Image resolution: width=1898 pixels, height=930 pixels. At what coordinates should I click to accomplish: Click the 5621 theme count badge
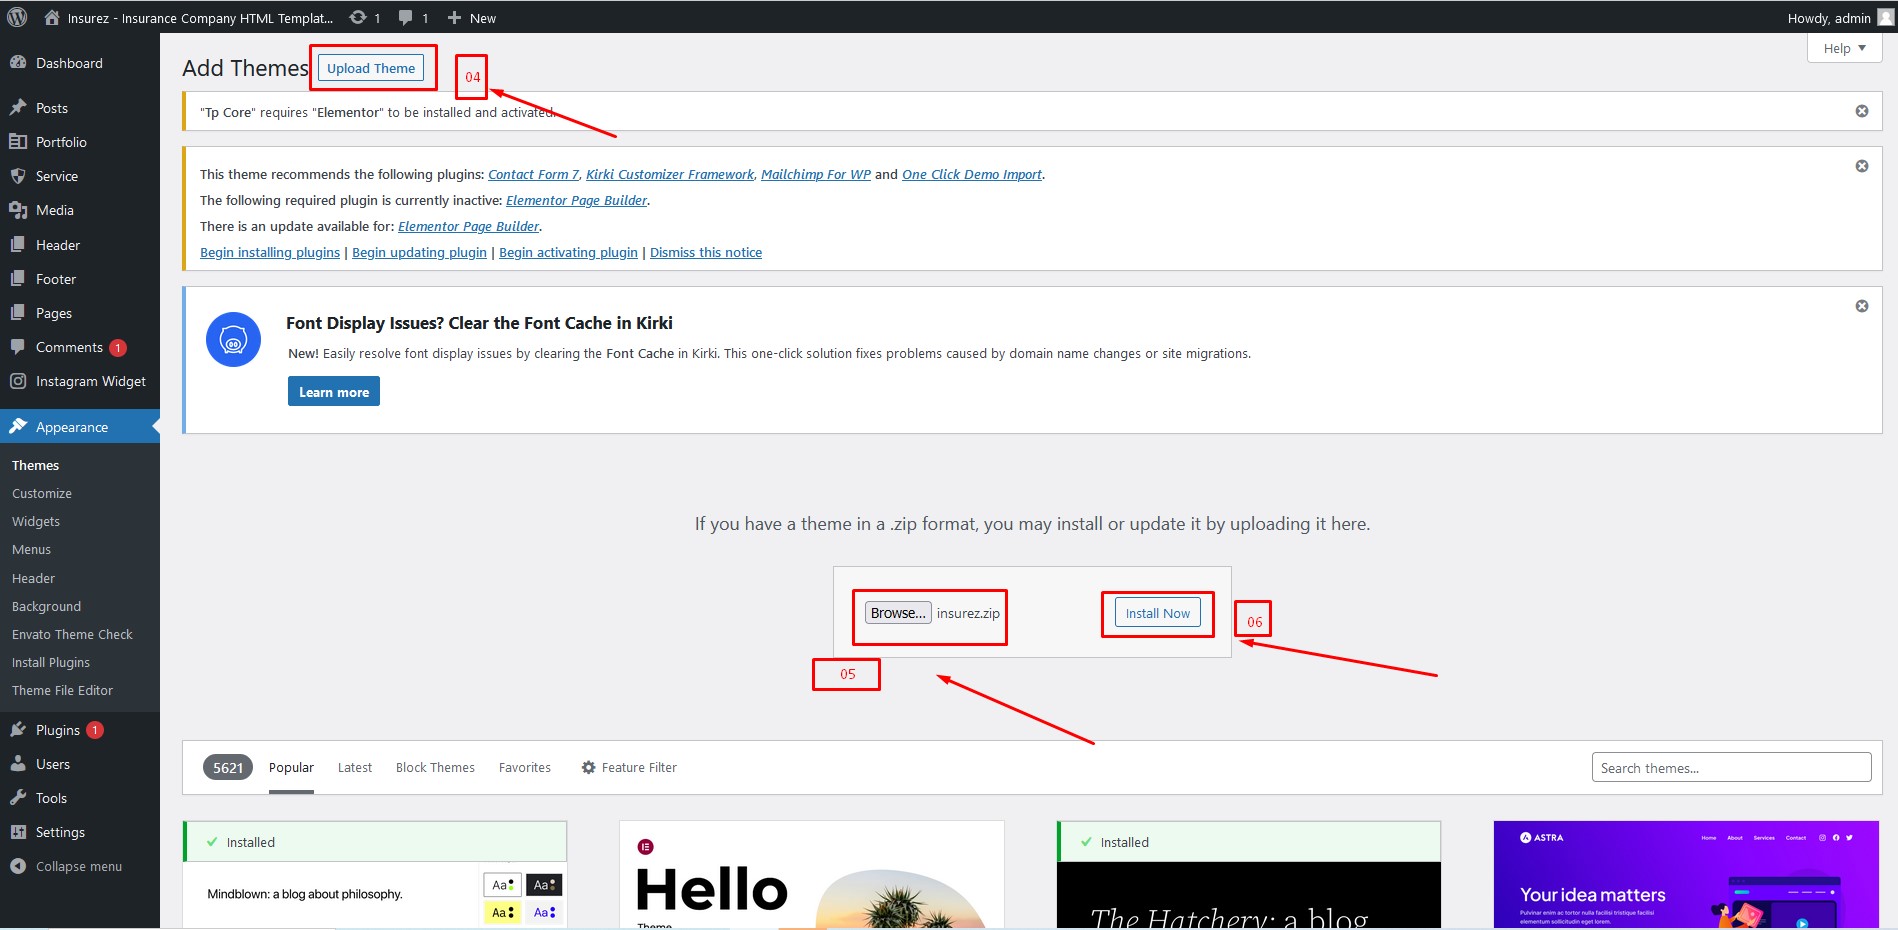(x=228, y=767)
